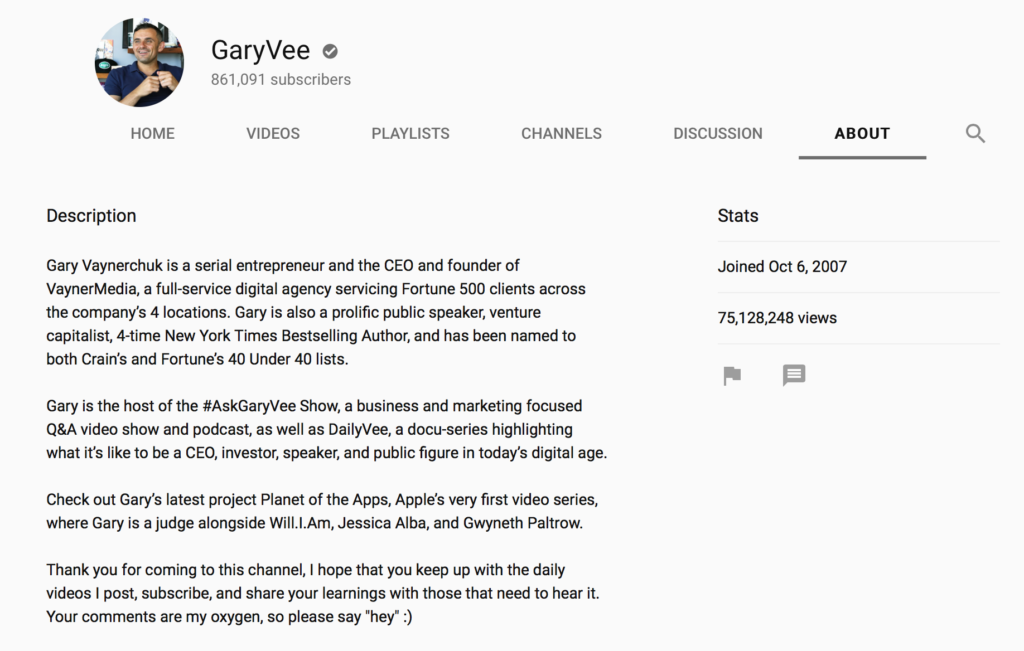Click the search magnifier icon in channel tabs
1024x651 pixels.
coord(975,134)
